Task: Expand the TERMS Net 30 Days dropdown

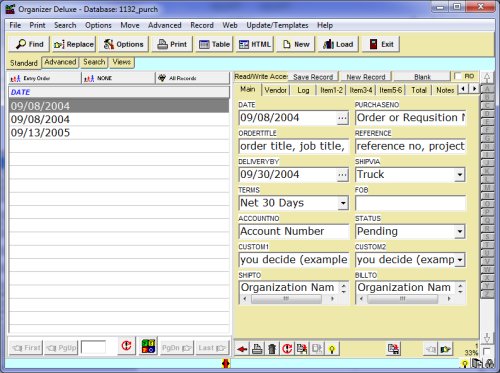Action: [x=343, y=203]
